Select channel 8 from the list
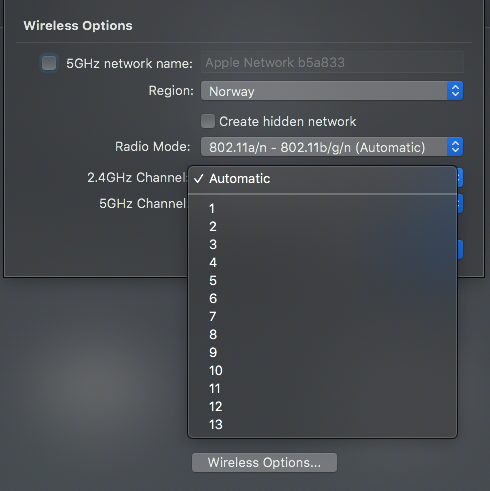Viewport: 490px width, 491px height. pos(322,335)
